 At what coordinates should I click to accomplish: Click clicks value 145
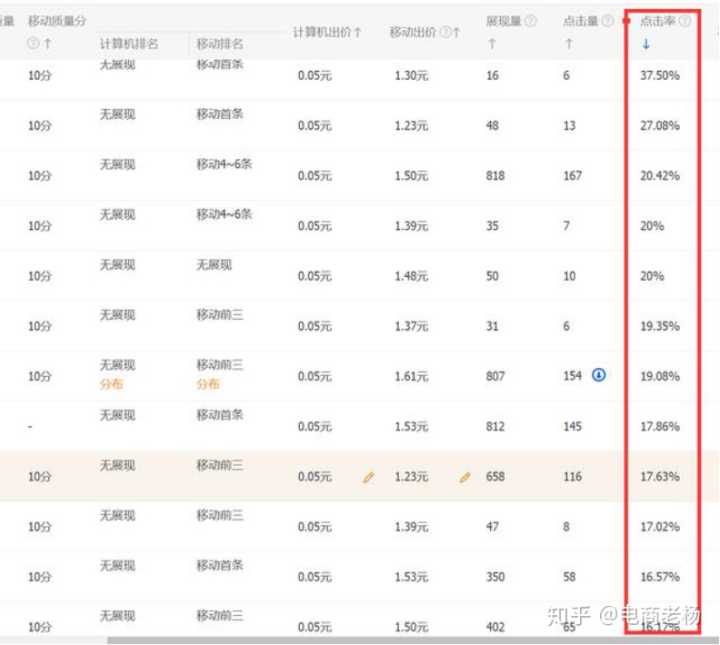pos(573,426)
